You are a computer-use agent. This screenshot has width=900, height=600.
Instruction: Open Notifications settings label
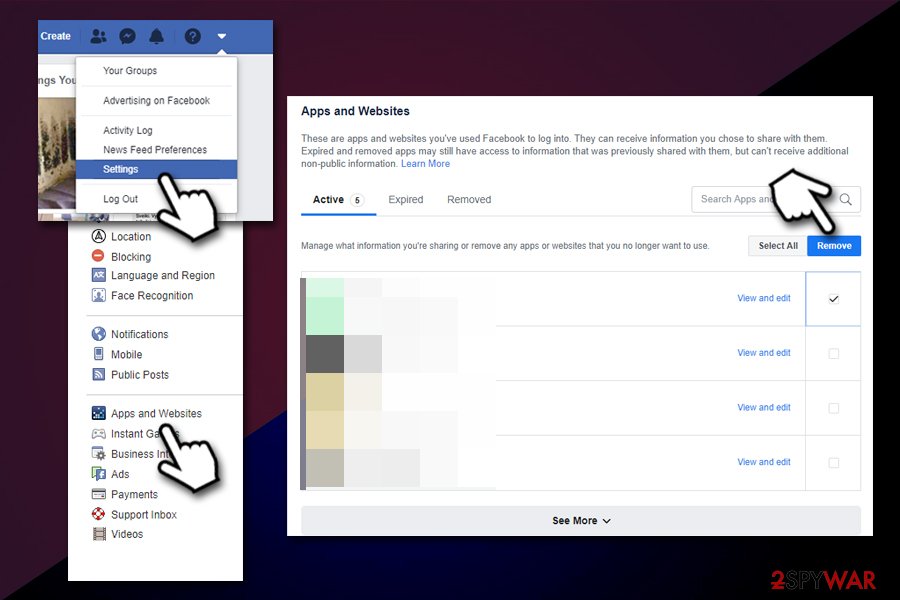point(139,334)
